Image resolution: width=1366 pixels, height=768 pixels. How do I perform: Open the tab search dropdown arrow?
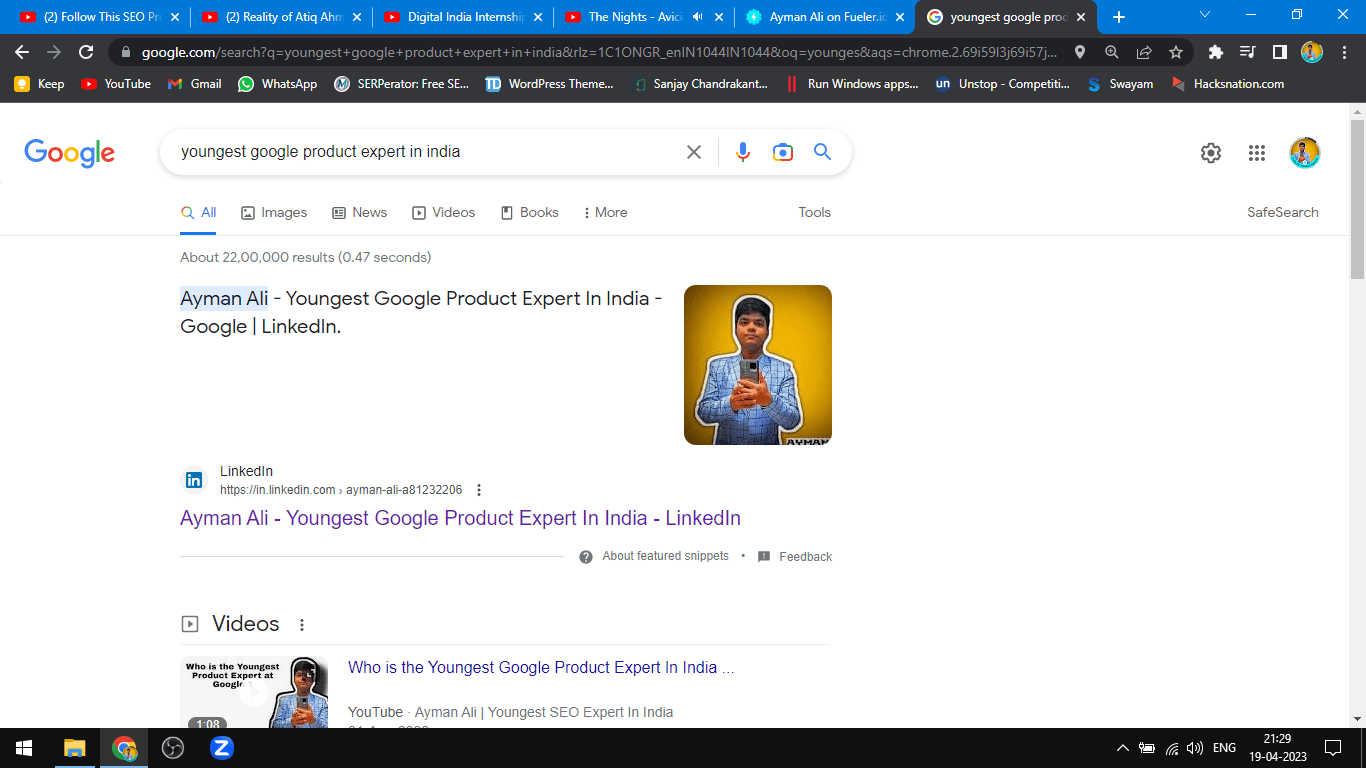tap(1205, 16)
